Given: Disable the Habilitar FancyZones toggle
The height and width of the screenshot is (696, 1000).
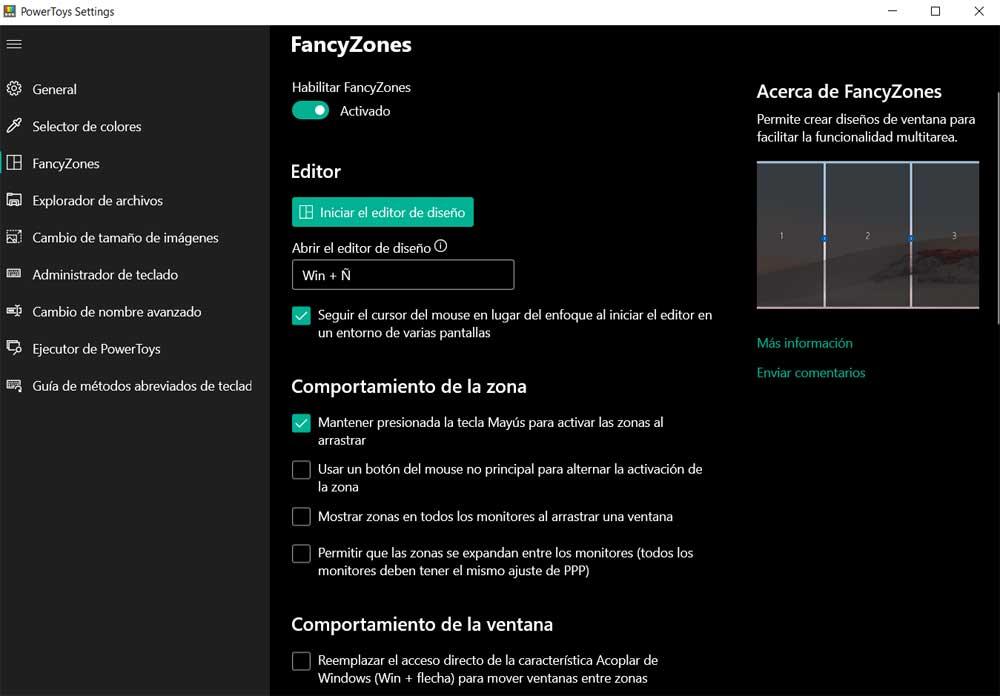Looking at the screenshot, I should point(311,110).
